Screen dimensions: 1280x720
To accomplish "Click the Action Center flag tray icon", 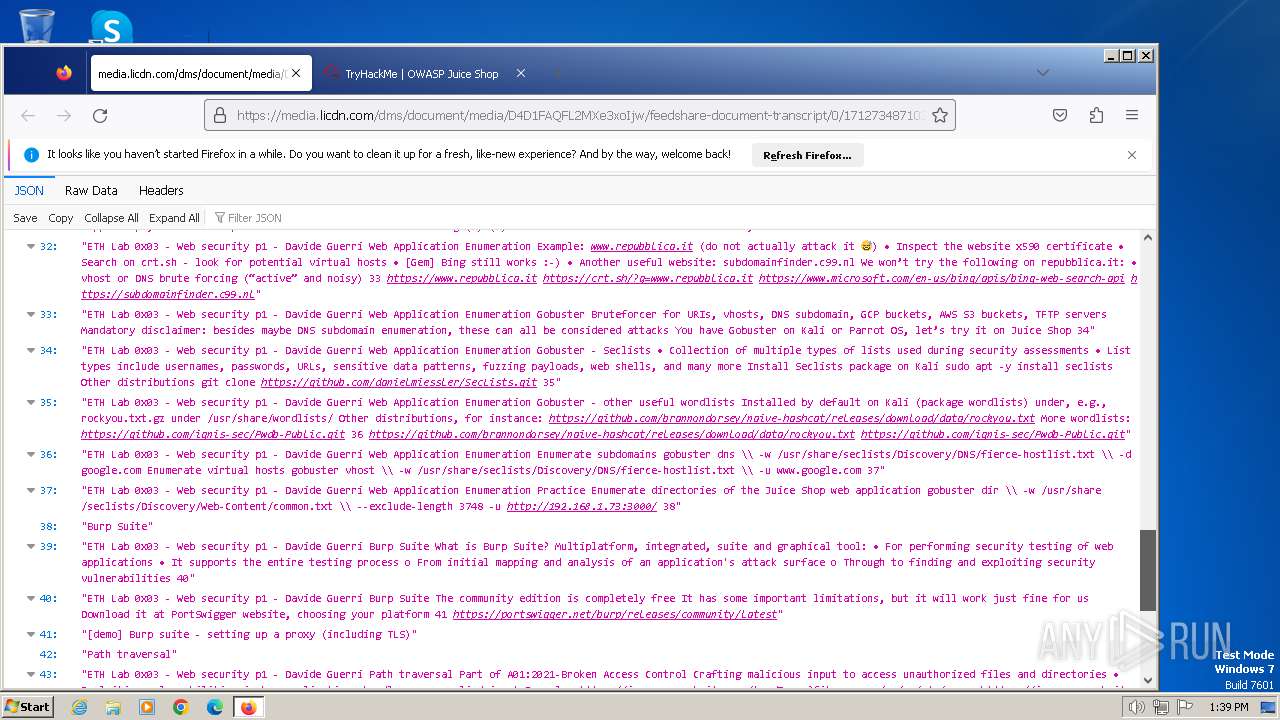I will [1184, 707].
